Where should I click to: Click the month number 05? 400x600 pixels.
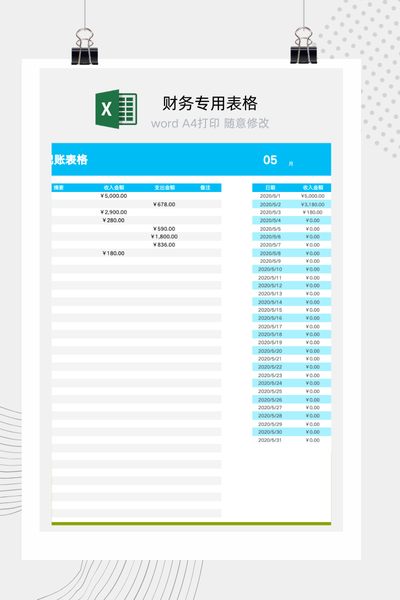(270, 160)
